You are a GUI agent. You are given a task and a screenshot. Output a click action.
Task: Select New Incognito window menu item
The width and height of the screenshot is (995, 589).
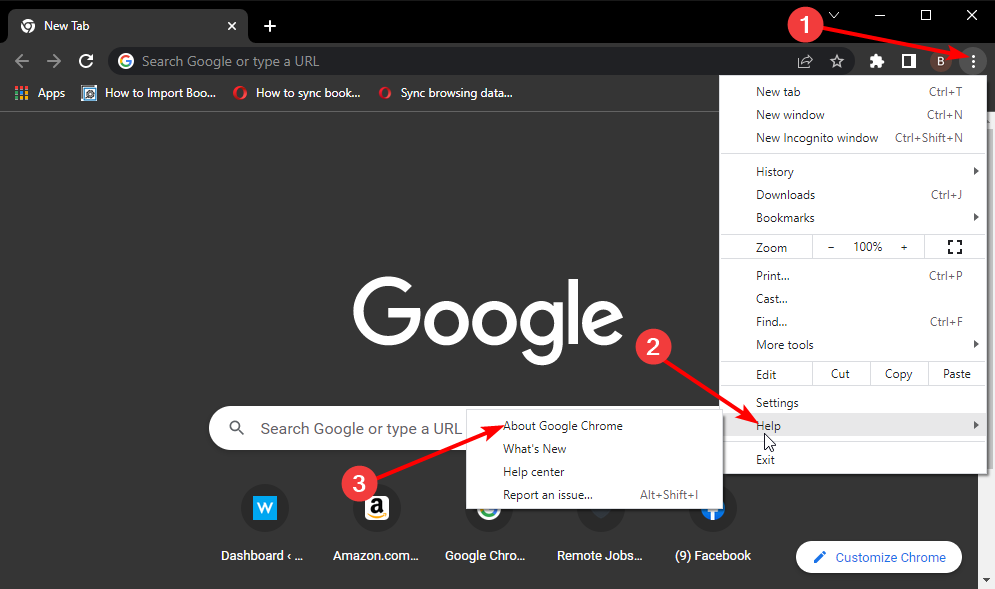point(853,138)
